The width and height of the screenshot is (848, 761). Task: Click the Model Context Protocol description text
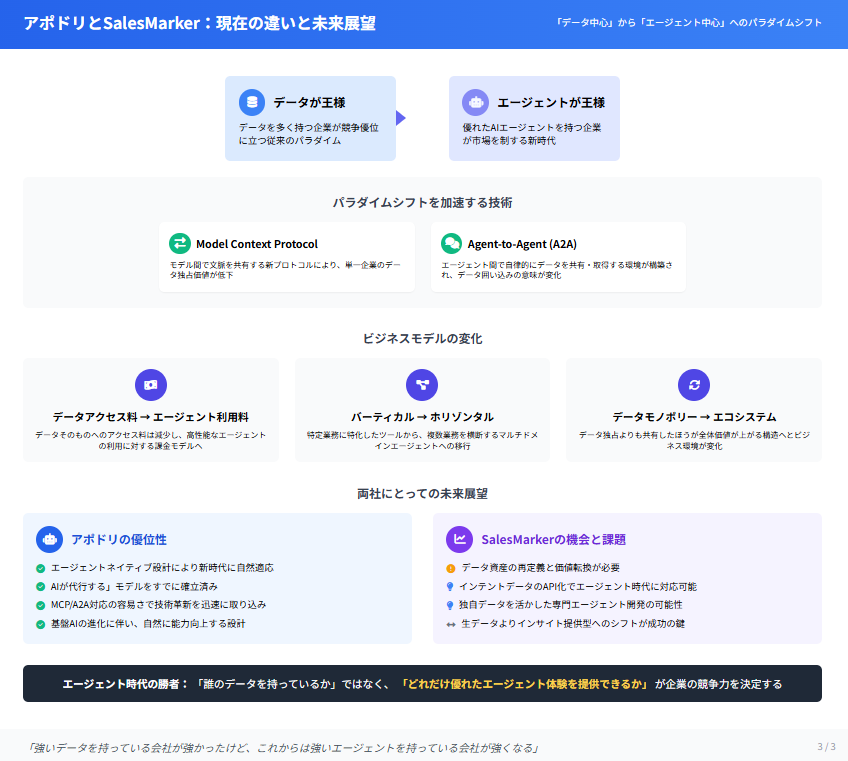point(286,270)
